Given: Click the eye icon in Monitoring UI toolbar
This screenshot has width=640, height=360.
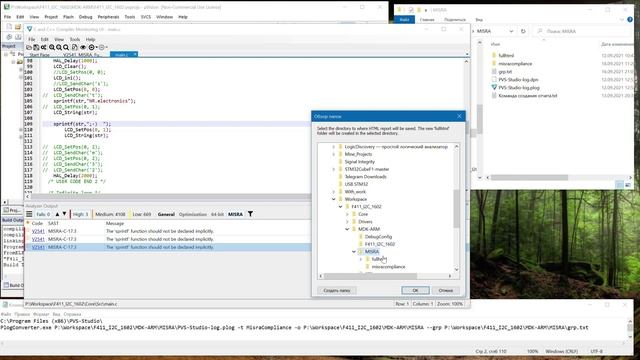Looking at the screenshot, I should (83, 47).
